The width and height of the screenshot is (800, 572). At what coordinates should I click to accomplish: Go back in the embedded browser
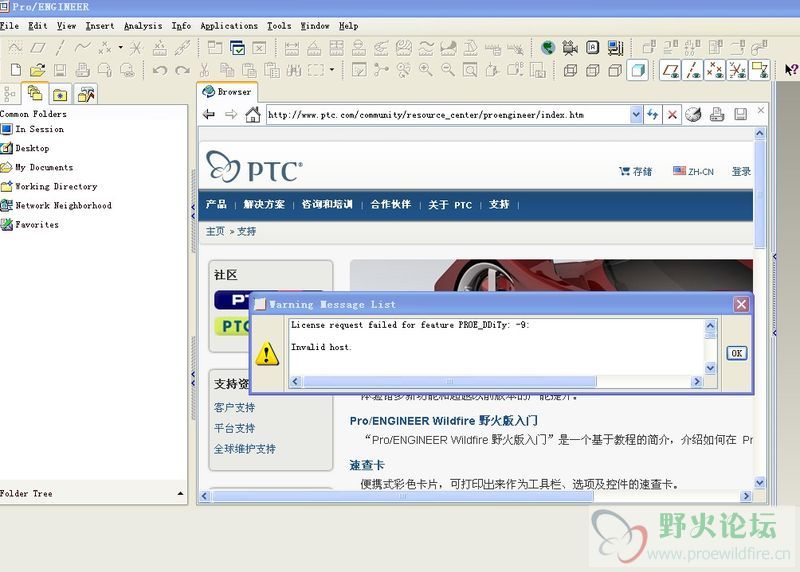click(x=209, y=114)
